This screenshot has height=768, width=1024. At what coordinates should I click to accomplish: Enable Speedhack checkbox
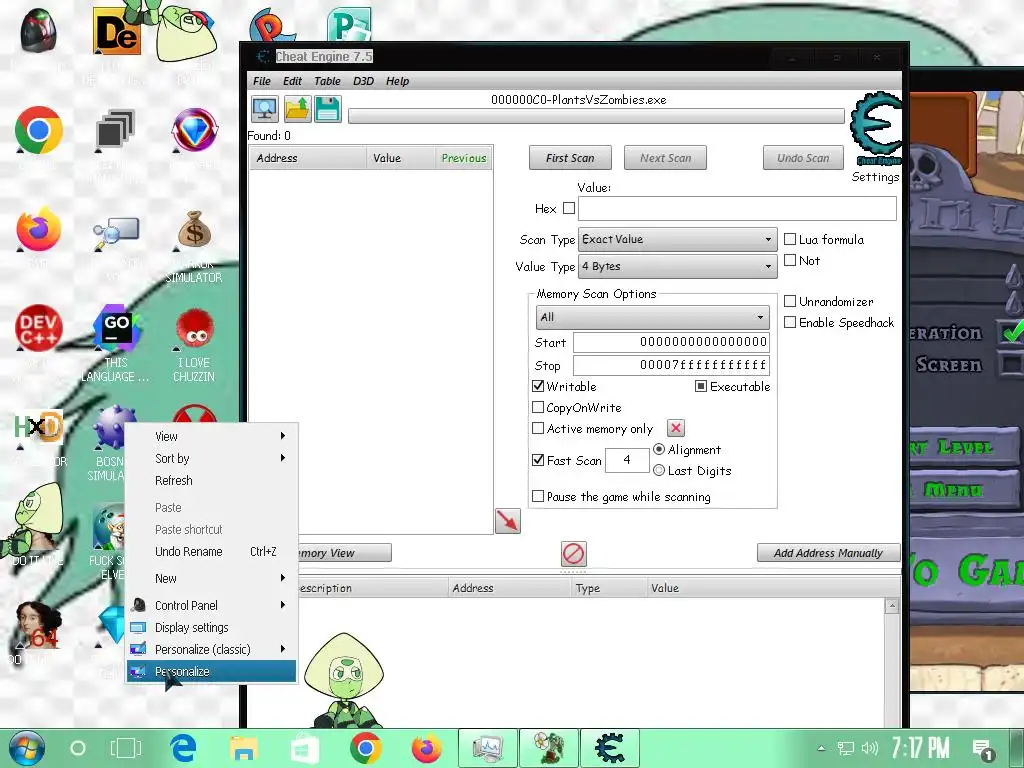pos(790,322)
